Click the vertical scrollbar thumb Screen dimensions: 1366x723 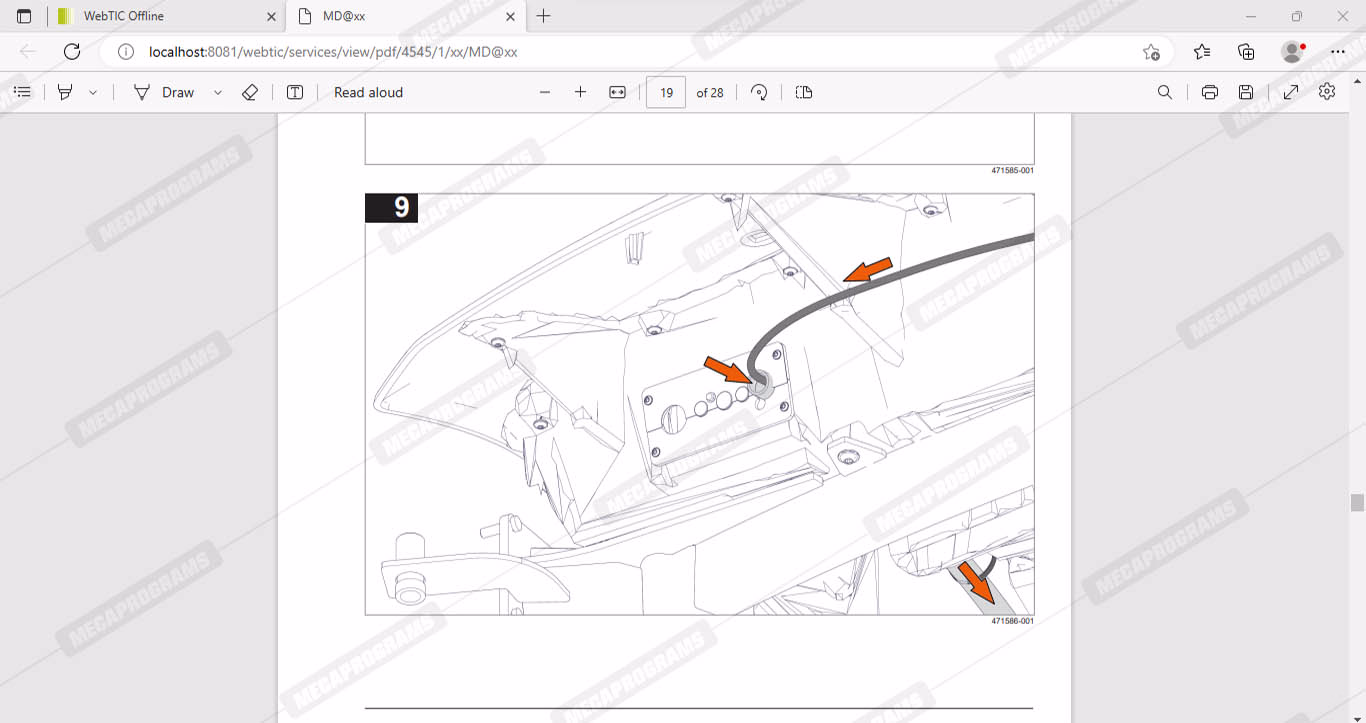coord(1357,502)
